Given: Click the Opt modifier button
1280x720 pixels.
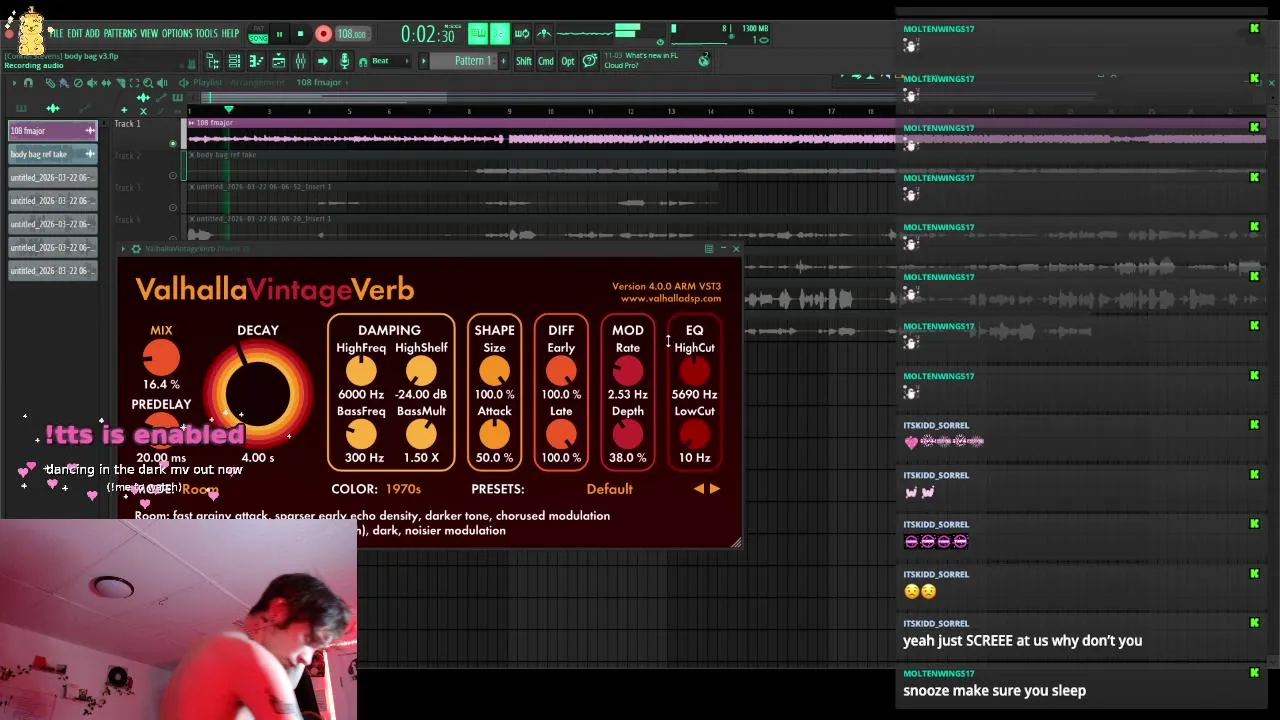Looking at the screenshot, I should 568,61.
